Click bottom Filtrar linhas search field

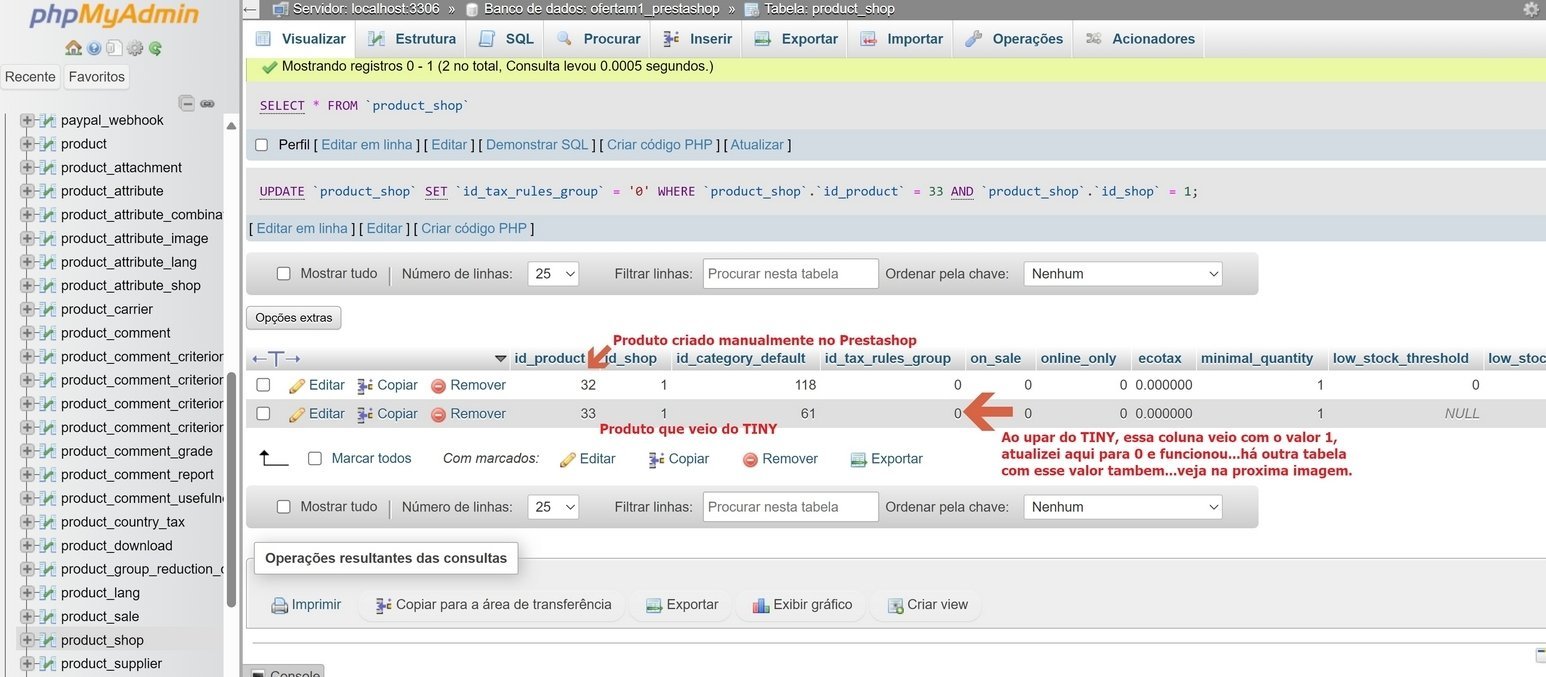pos(791,507)
